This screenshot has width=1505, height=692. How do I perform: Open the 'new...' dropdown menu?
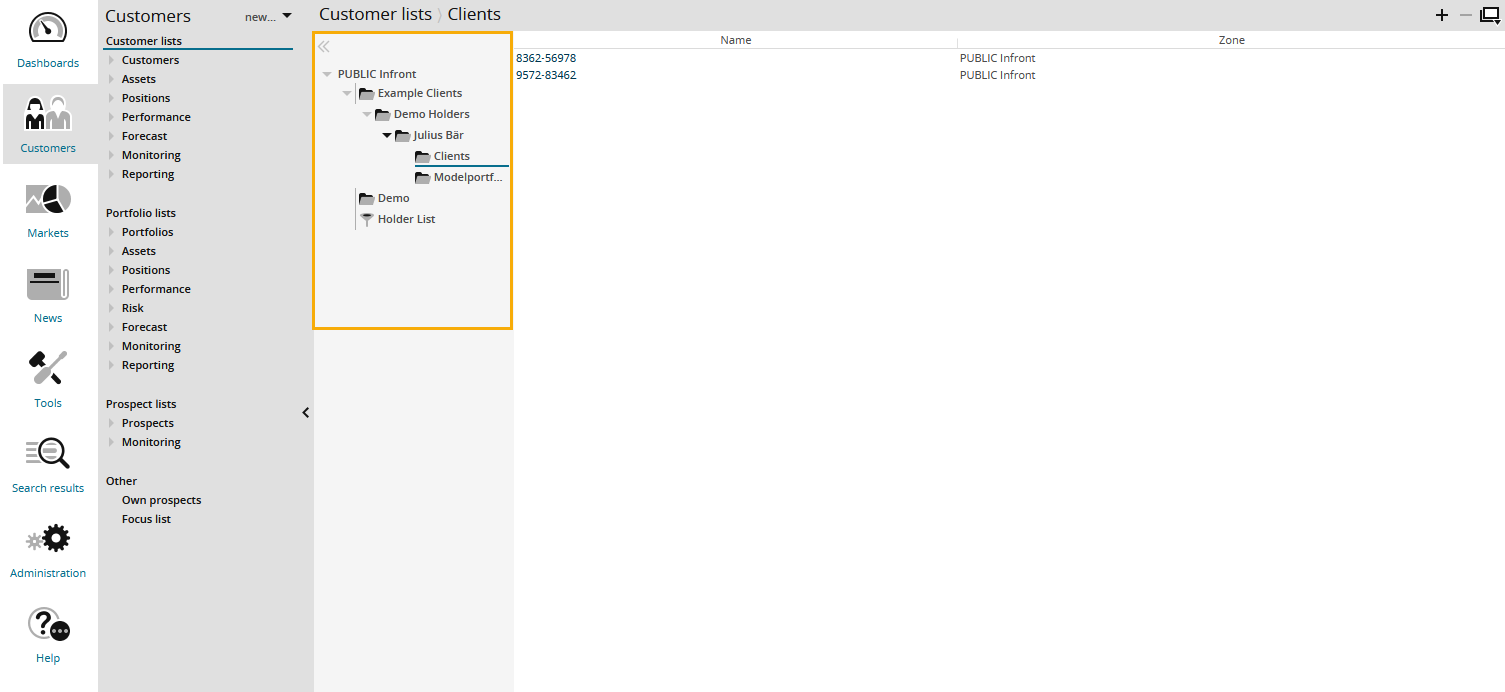[268, 16]
